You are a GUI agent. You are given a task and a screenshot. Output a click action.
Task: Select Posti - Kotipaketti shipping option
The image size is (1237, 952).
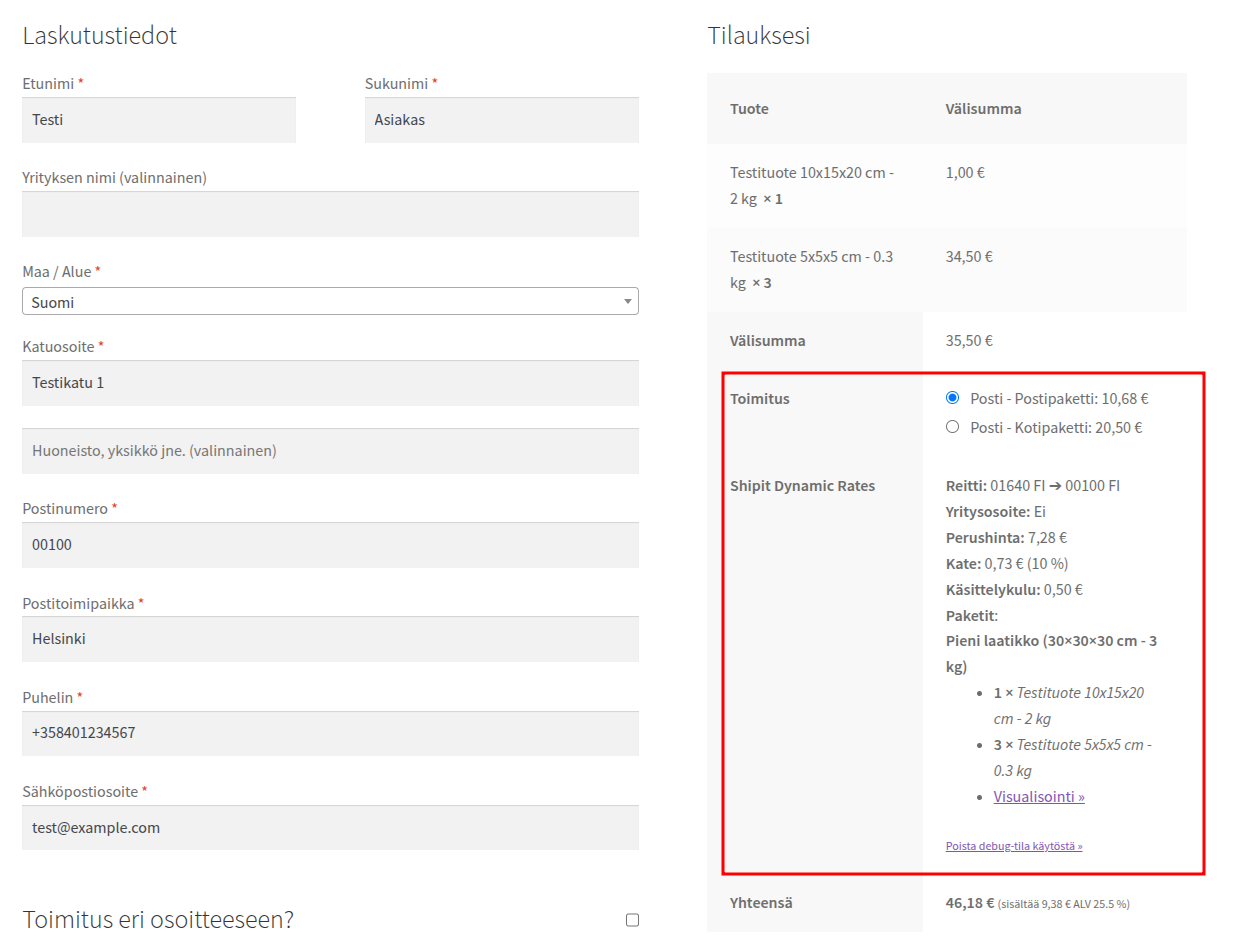[952, 427]
